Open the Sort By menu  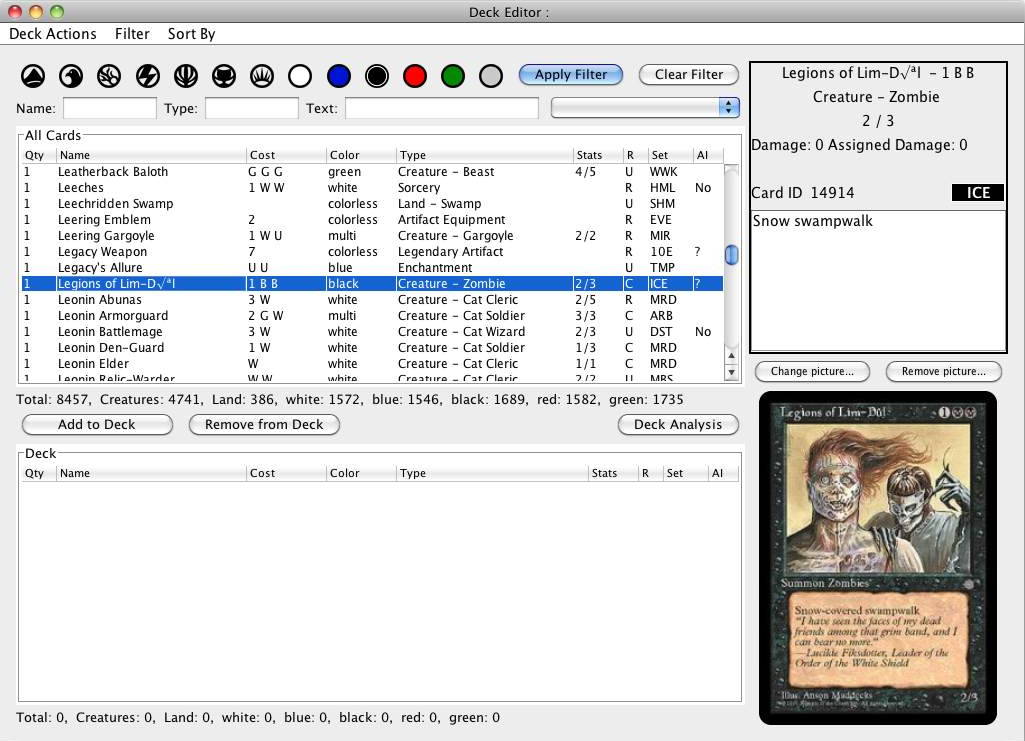[191, 34]
